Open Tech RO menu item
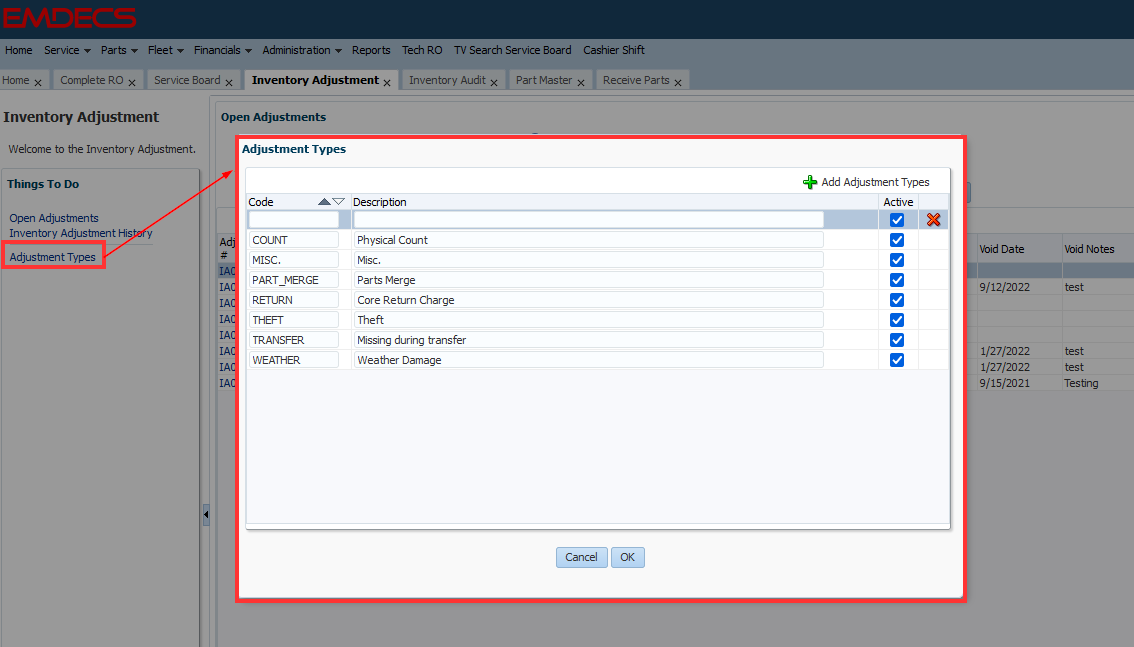This screenshot has width=1134, height=647. (422, 50)
